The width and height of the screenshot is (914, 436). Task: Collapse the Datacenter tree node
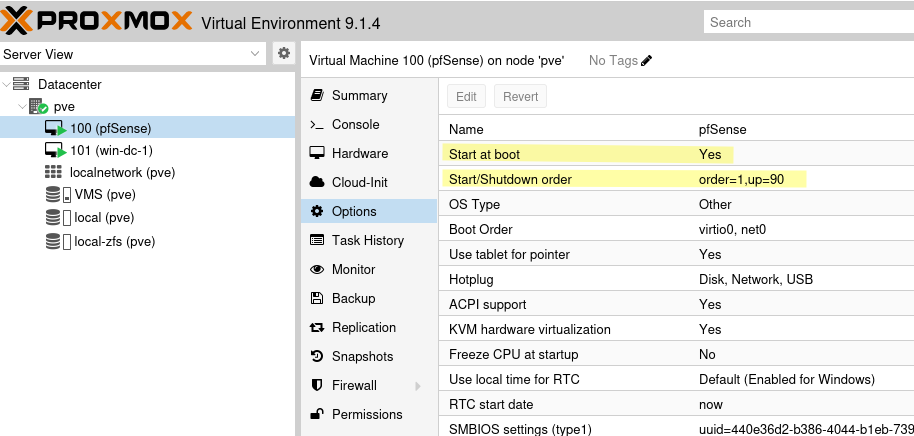point(6,85)
